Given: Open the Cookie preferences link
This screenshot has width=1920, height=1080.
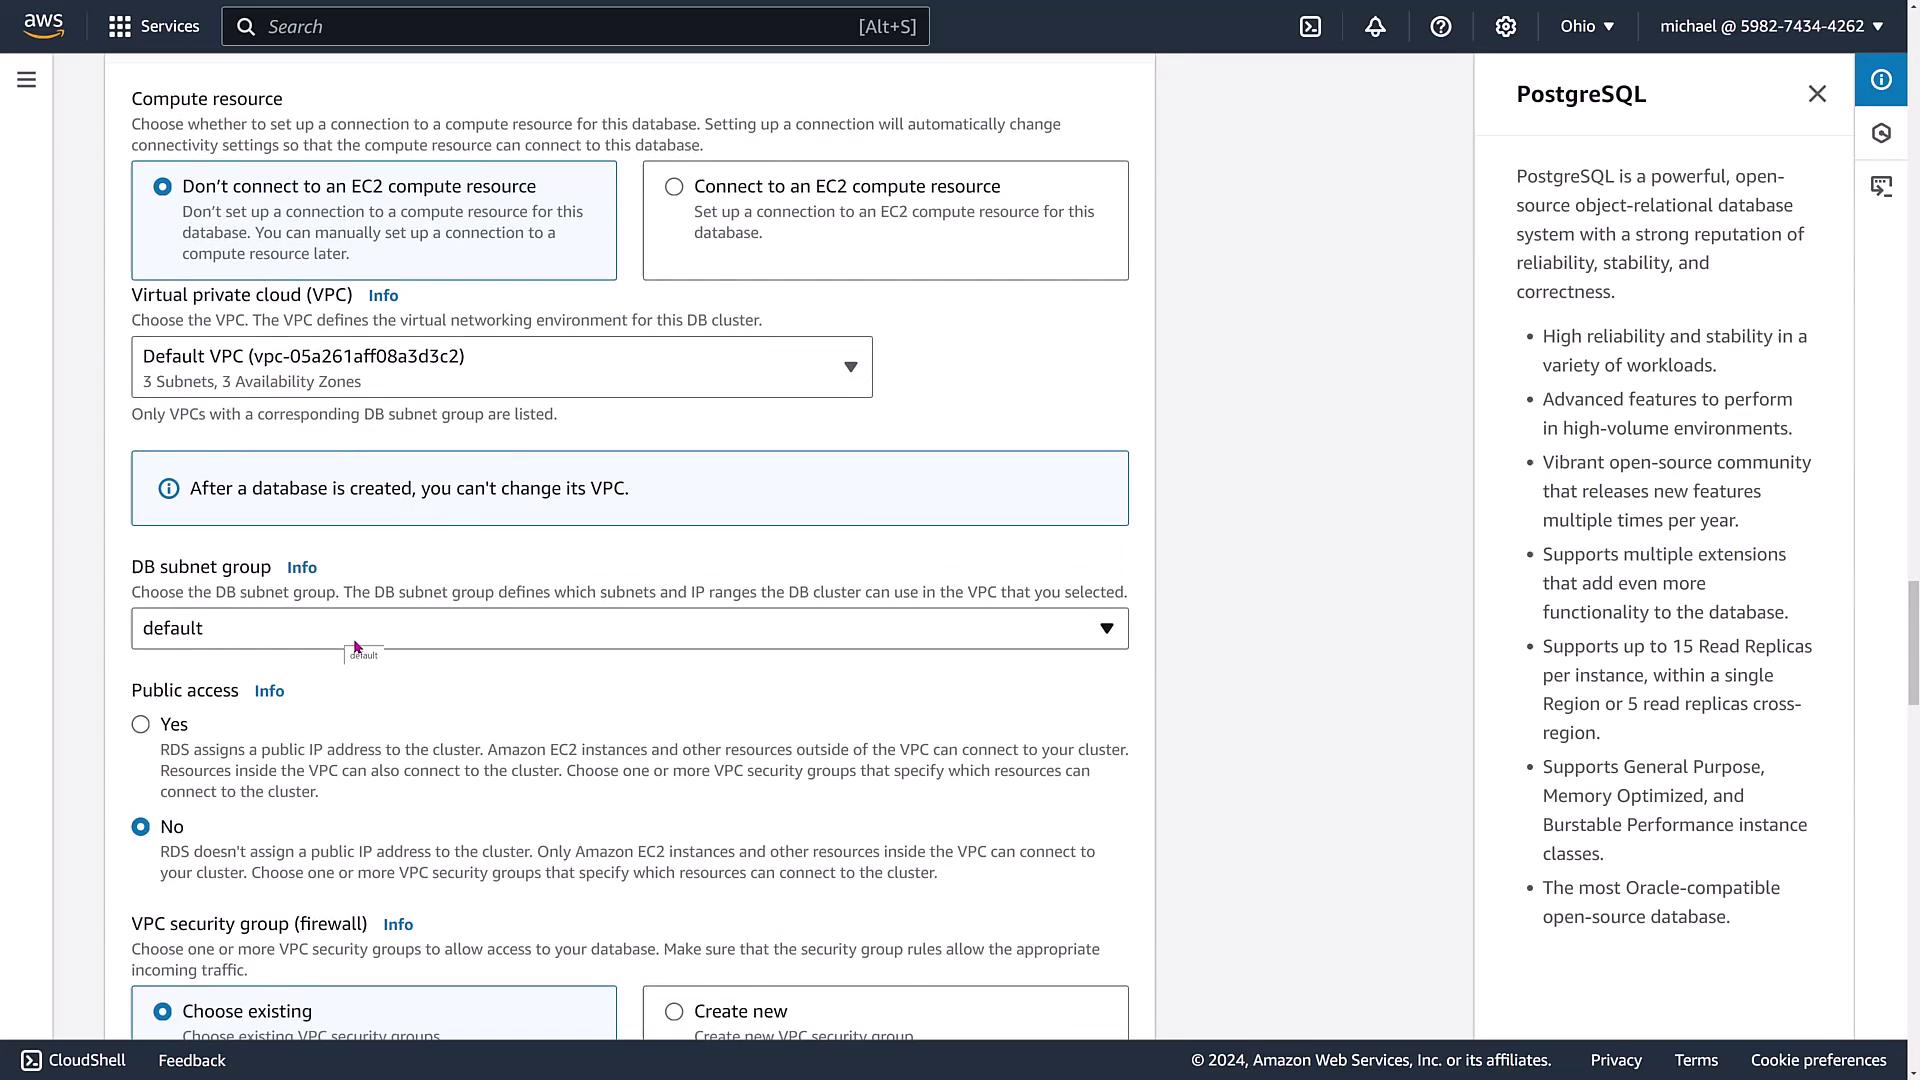Looking at the screenshot, I should coord(1818,1060).
